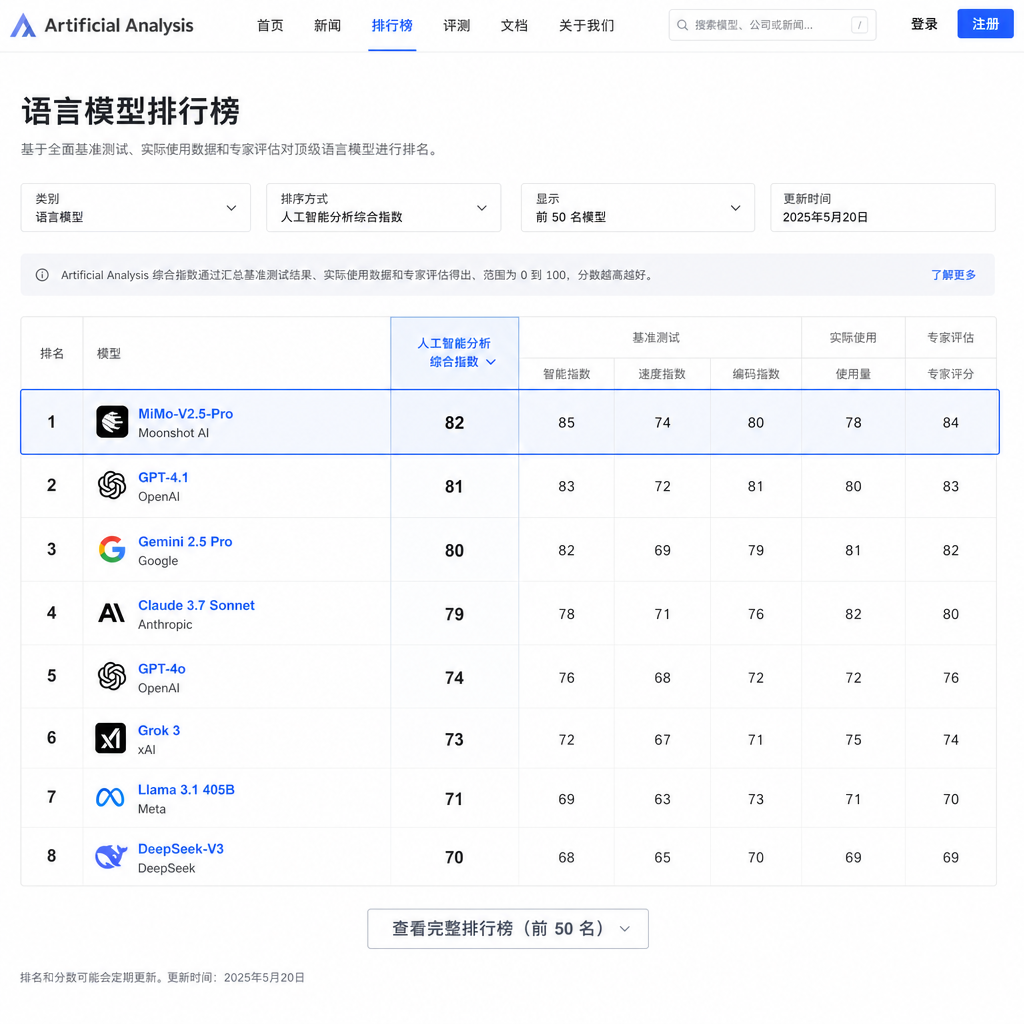Click the Gemini 2.5 Pro Google logo

(x=112, y=549)
